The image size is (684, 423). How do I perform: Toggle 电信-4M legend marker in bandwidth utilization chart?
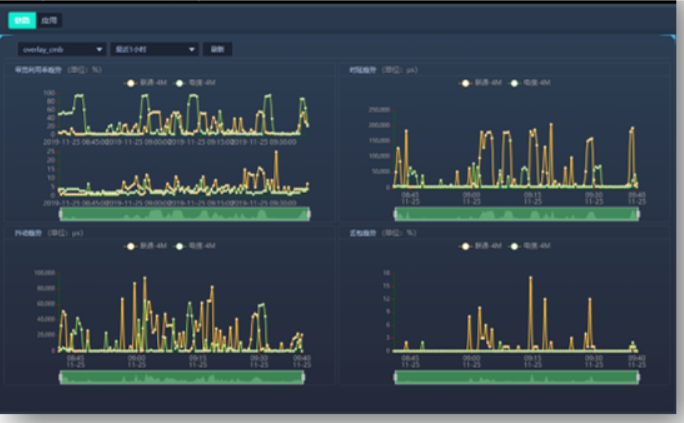click(x=179, y=82)
